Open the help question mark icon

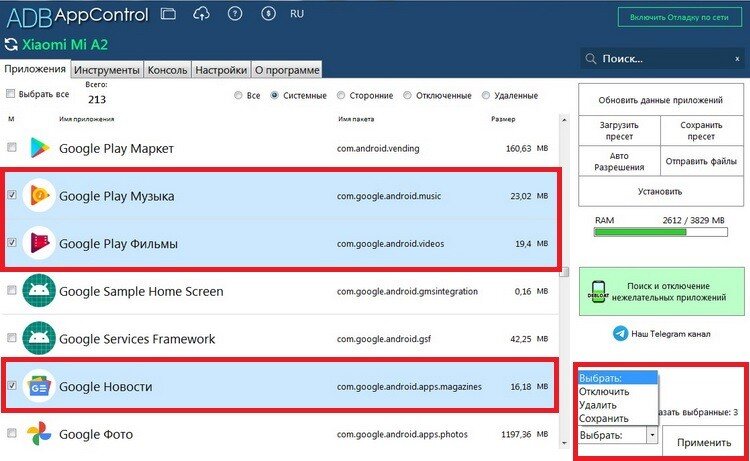(235, 14)
